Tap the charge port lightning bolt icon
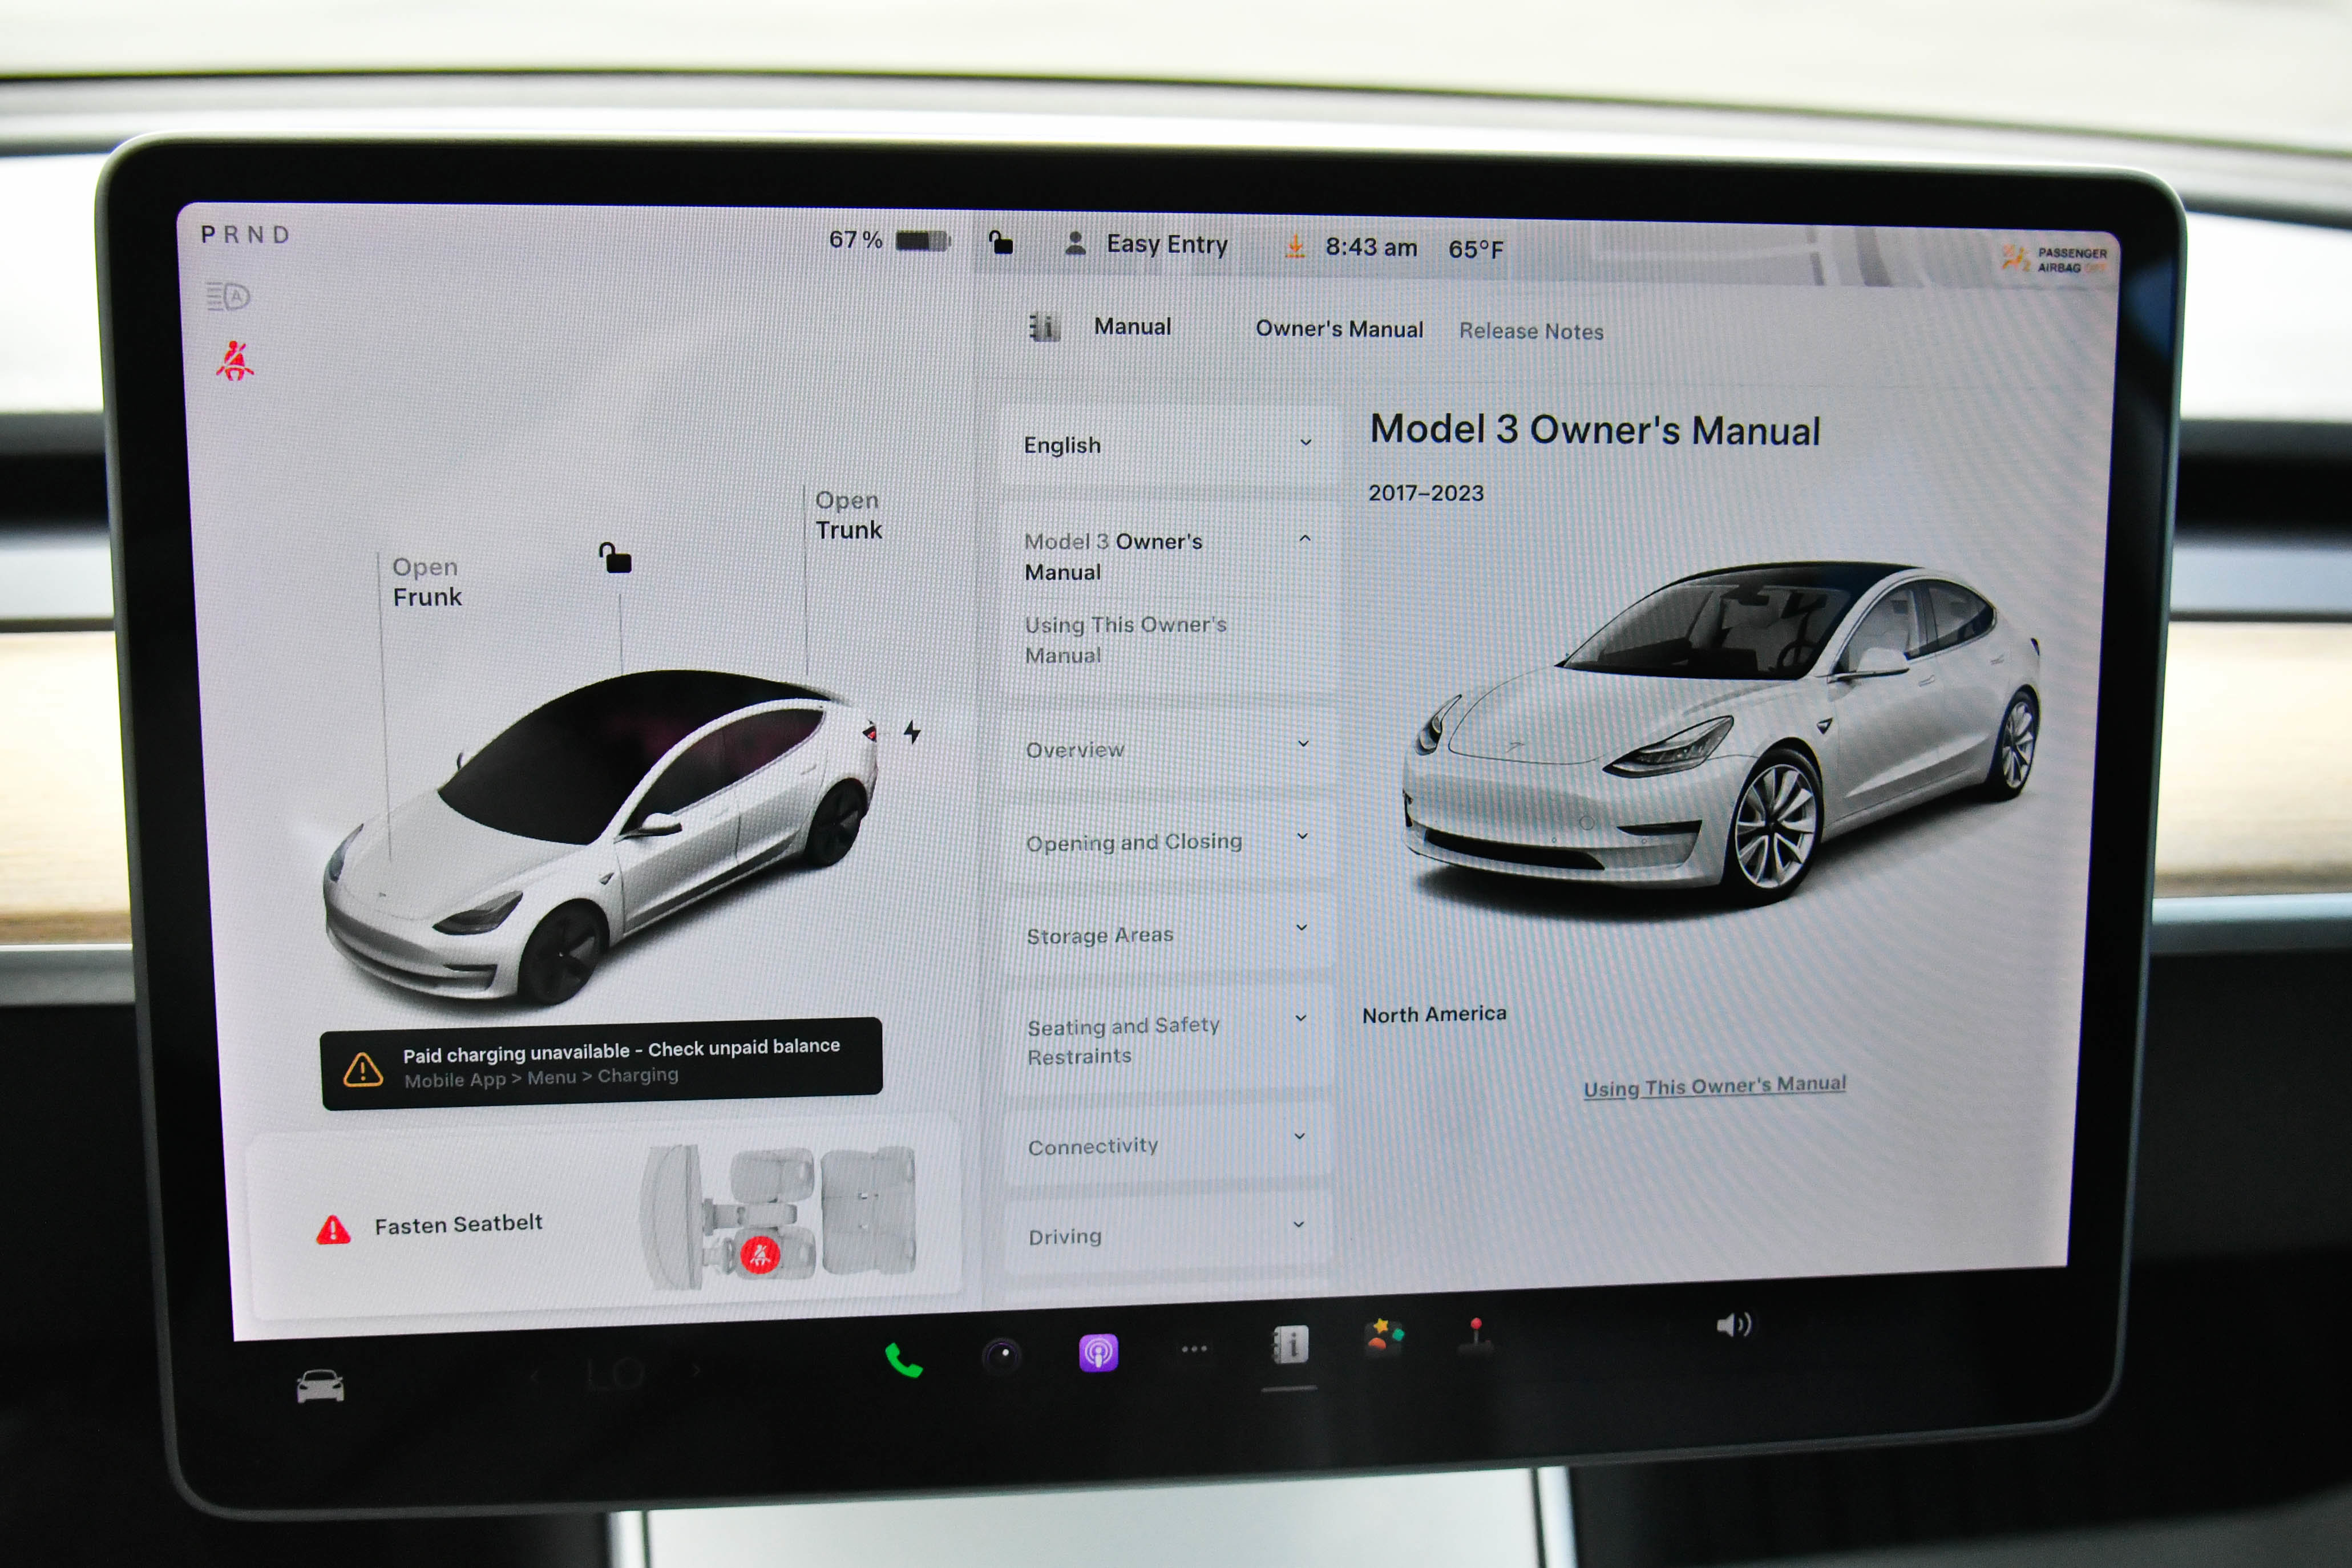Screen dimensions: 2352x1568 tap(912, 732)
